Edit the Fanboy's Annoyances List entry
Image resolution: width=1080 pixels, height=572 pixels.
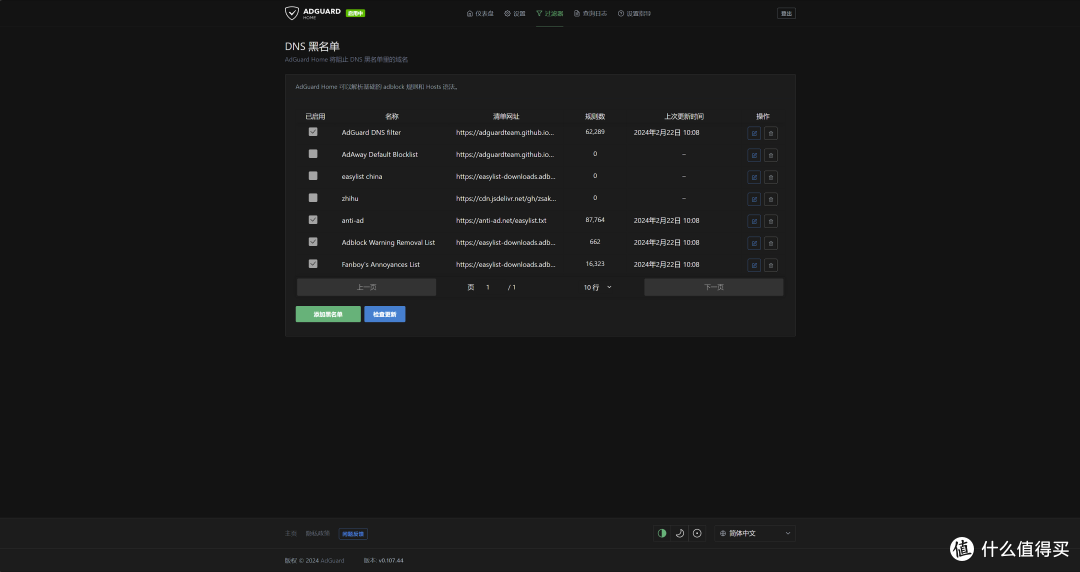pos(754,265)
